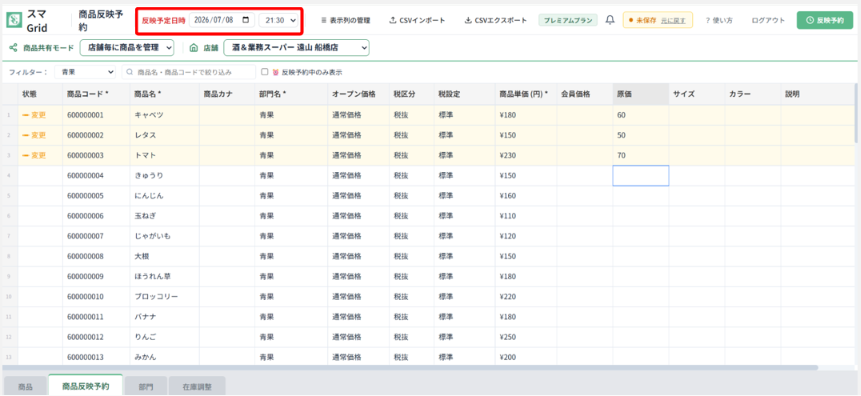The image size is (861, 396).
Task: Click the きゅうり product name cell
Action: pyautogui.click(x=164, y=176)
